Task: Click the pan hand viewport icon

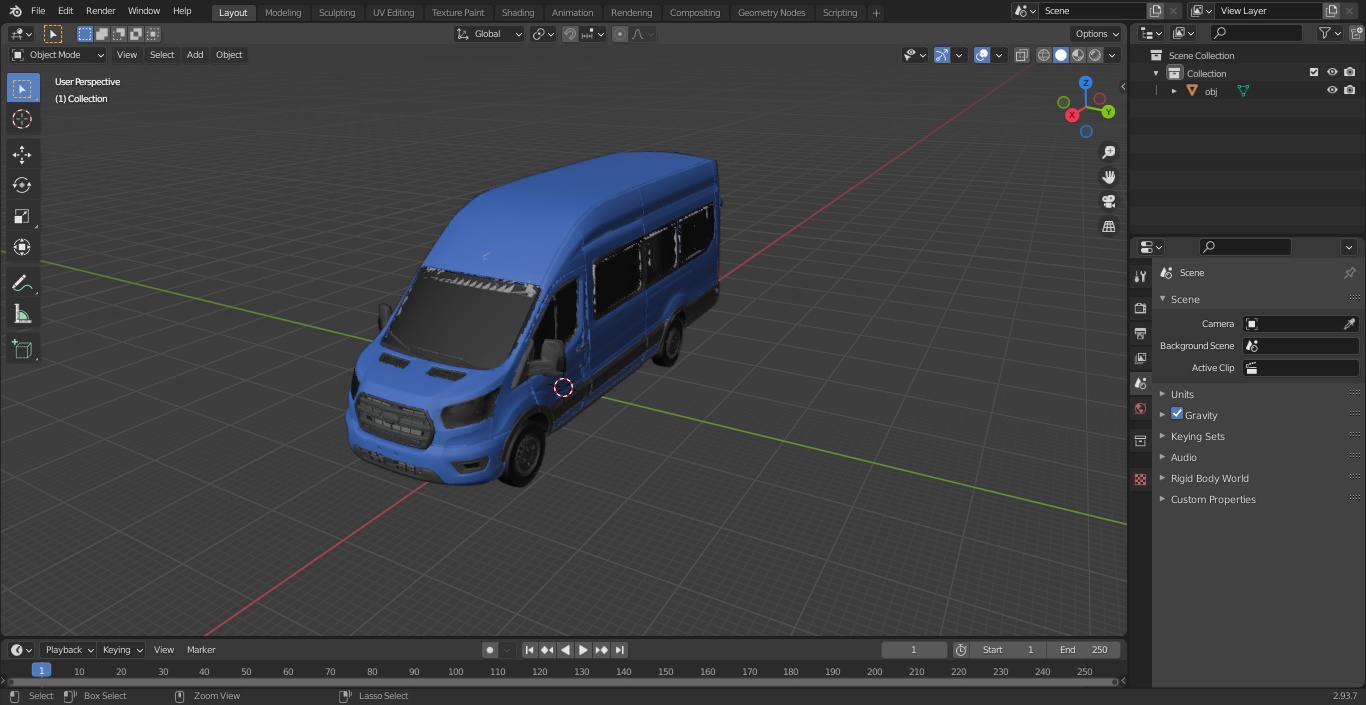Action: [x=1108, y=177]
